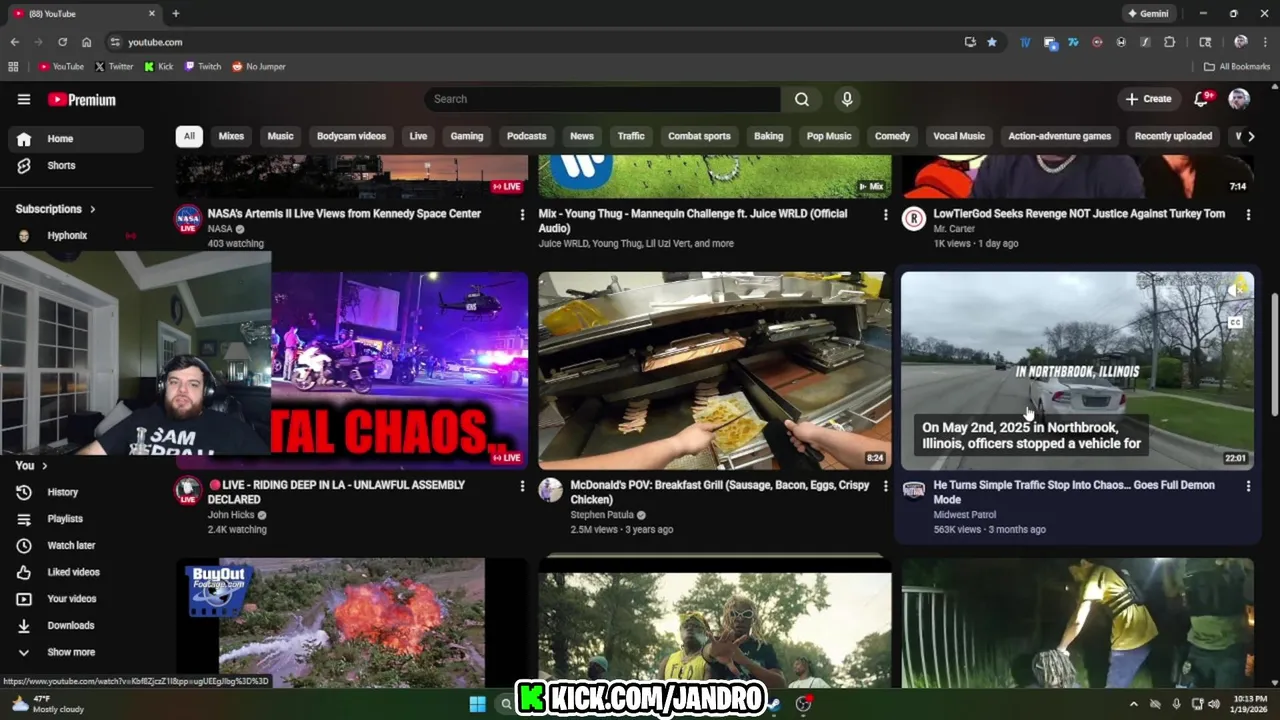Focus the YouTube search field
1280x720 pixels.
coord(602,99)
